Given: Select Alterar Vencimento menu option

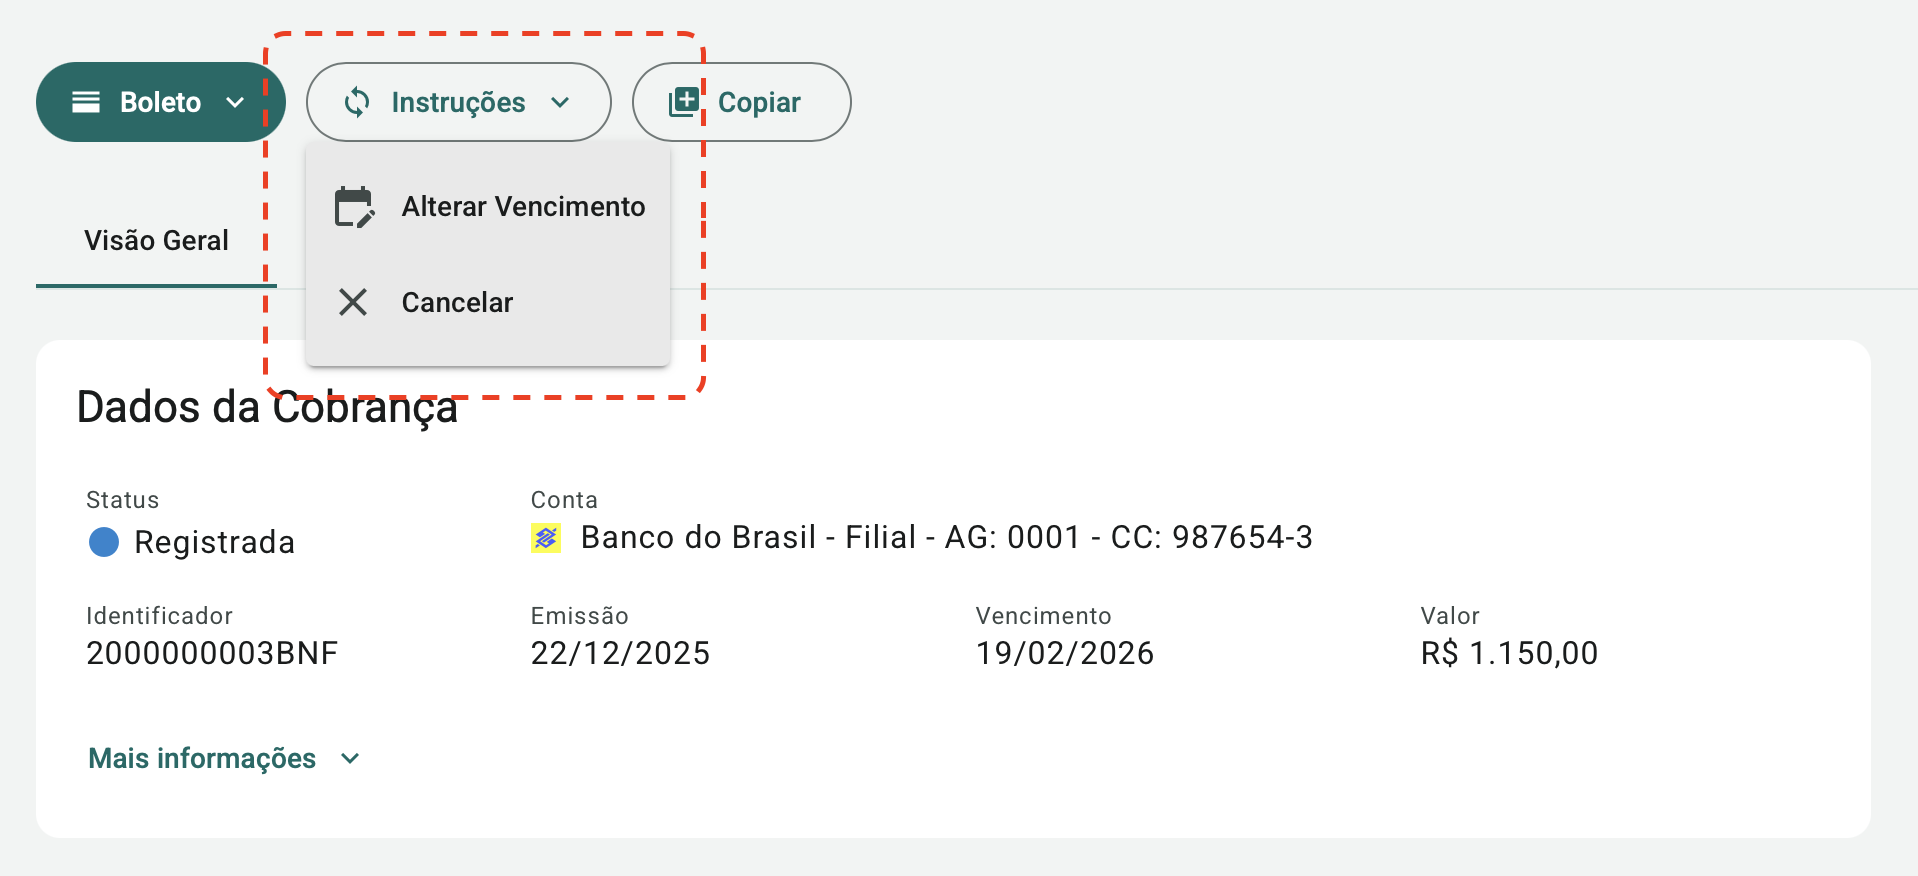Looking at the screenshot, I should click(523, 207).
